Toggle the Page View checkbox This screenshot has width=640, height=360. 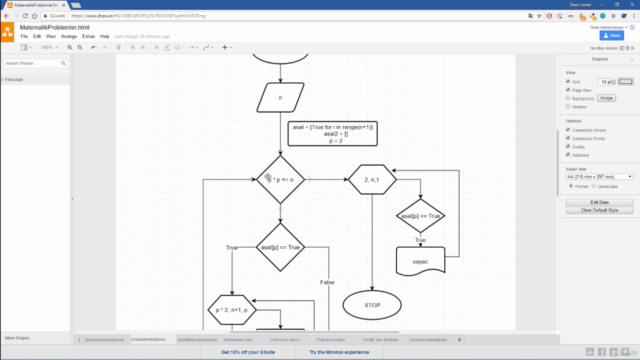(x=568, y=90)
